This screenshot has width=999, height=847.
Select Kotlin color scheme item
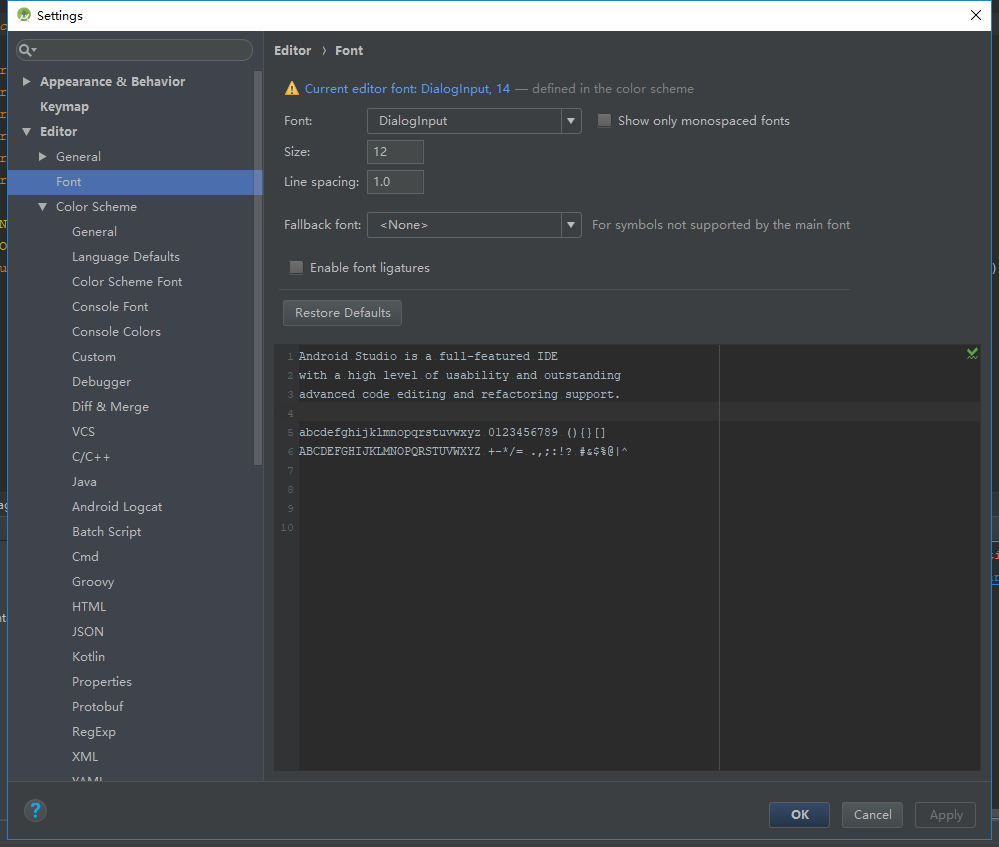pos(88,656)
